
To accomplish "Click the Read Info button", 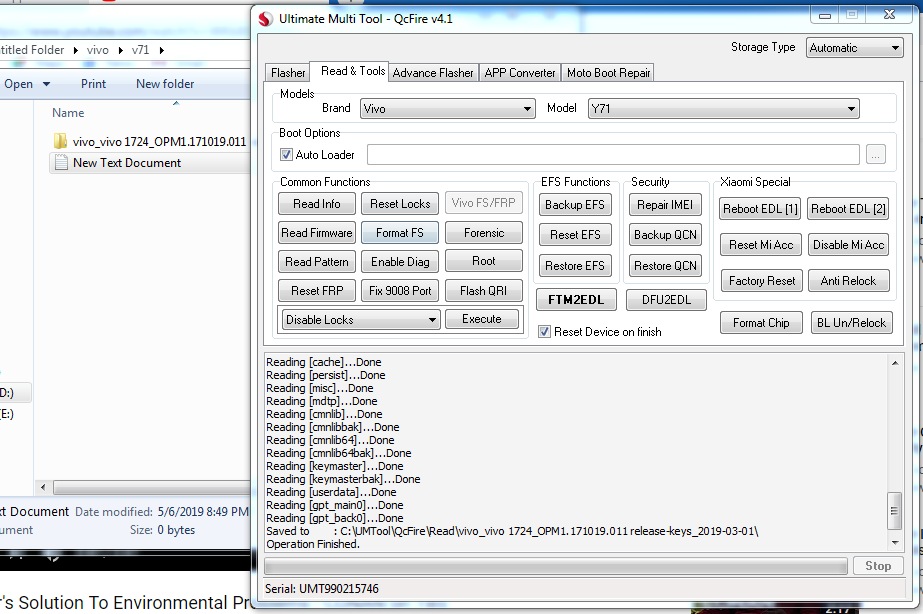I will coord(317,204).
